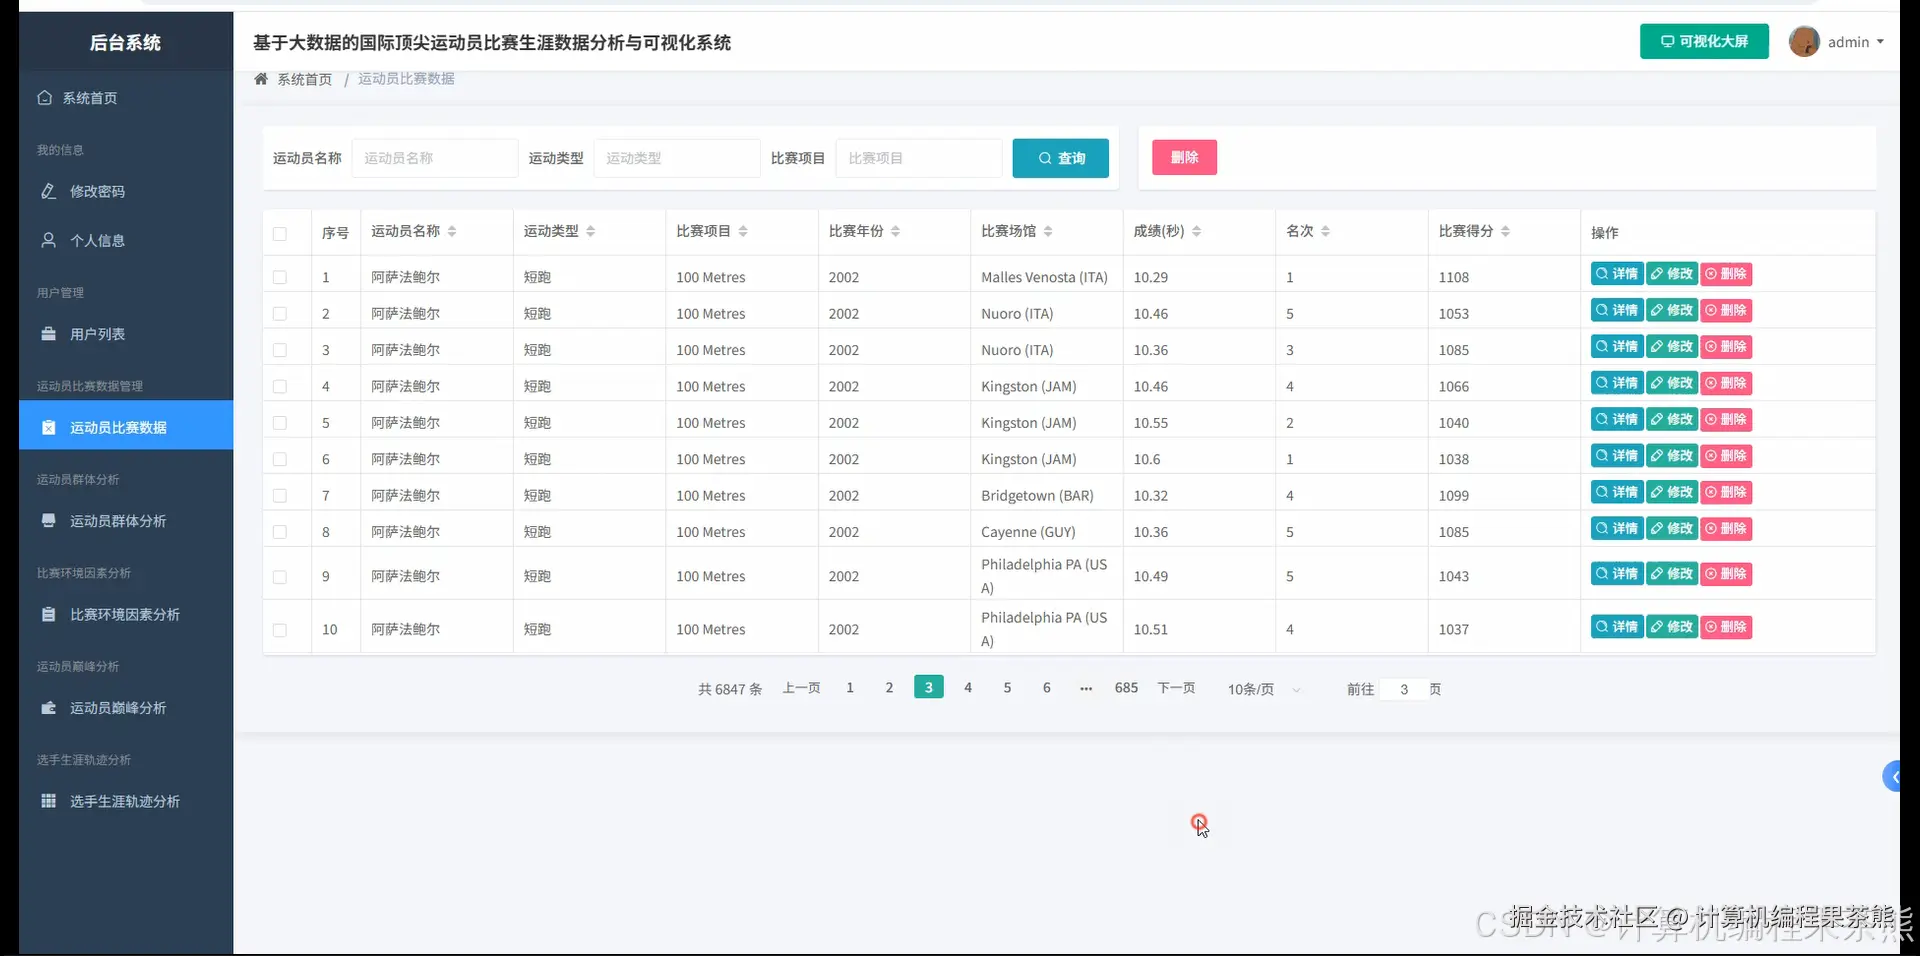Open 用户列表 sidebar item
The width and height of the screenshot is (1920, 956).
tap(125, 334)
